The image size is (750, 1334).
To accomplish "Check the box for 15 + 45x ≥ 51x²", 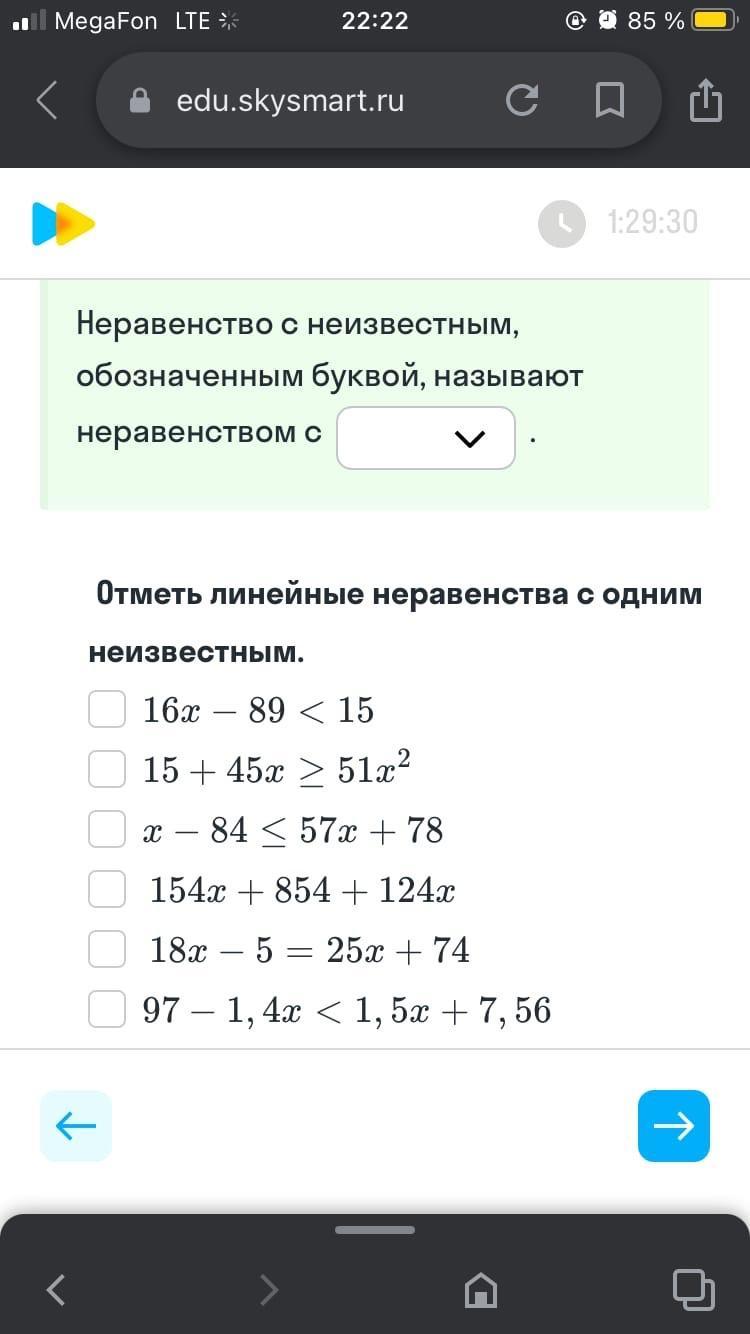I will (x=107, y=769).
